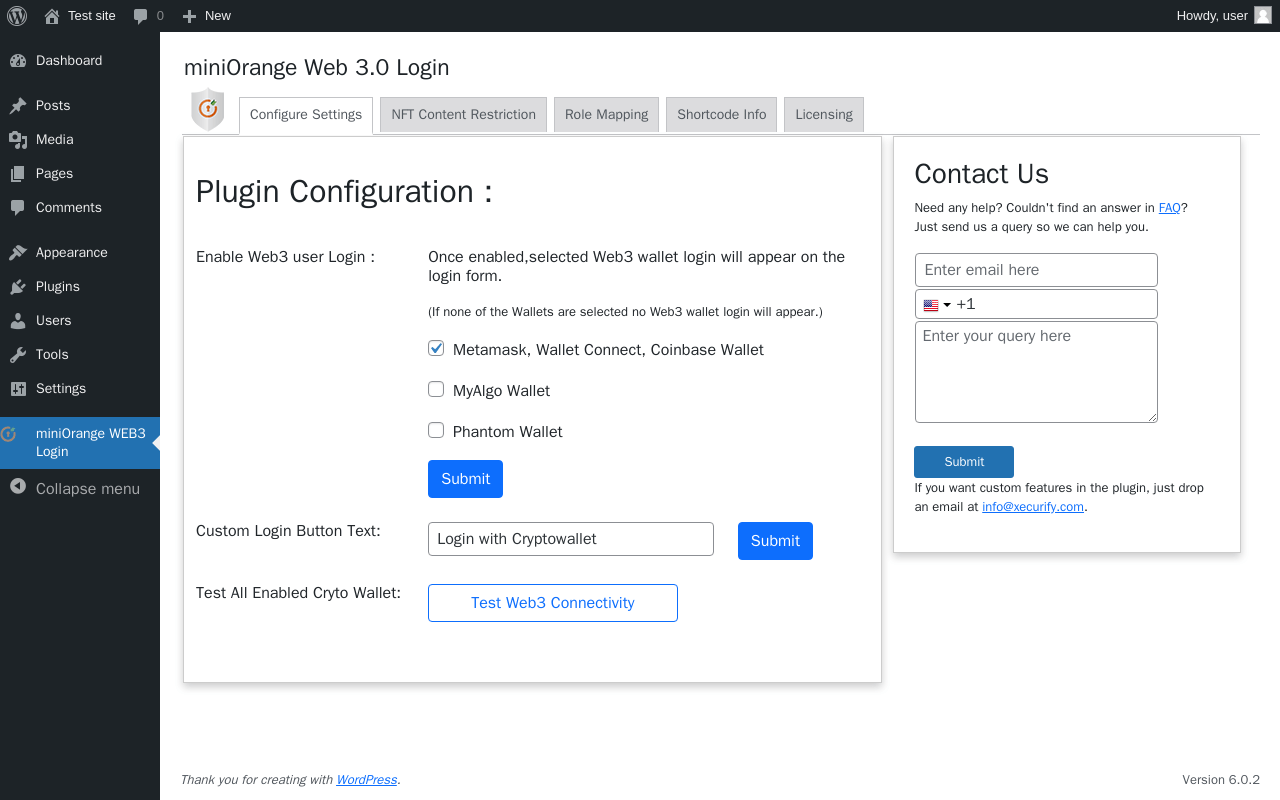
Task: Enable the Phantom Wallet checkbox
Action: coord(436,431)
